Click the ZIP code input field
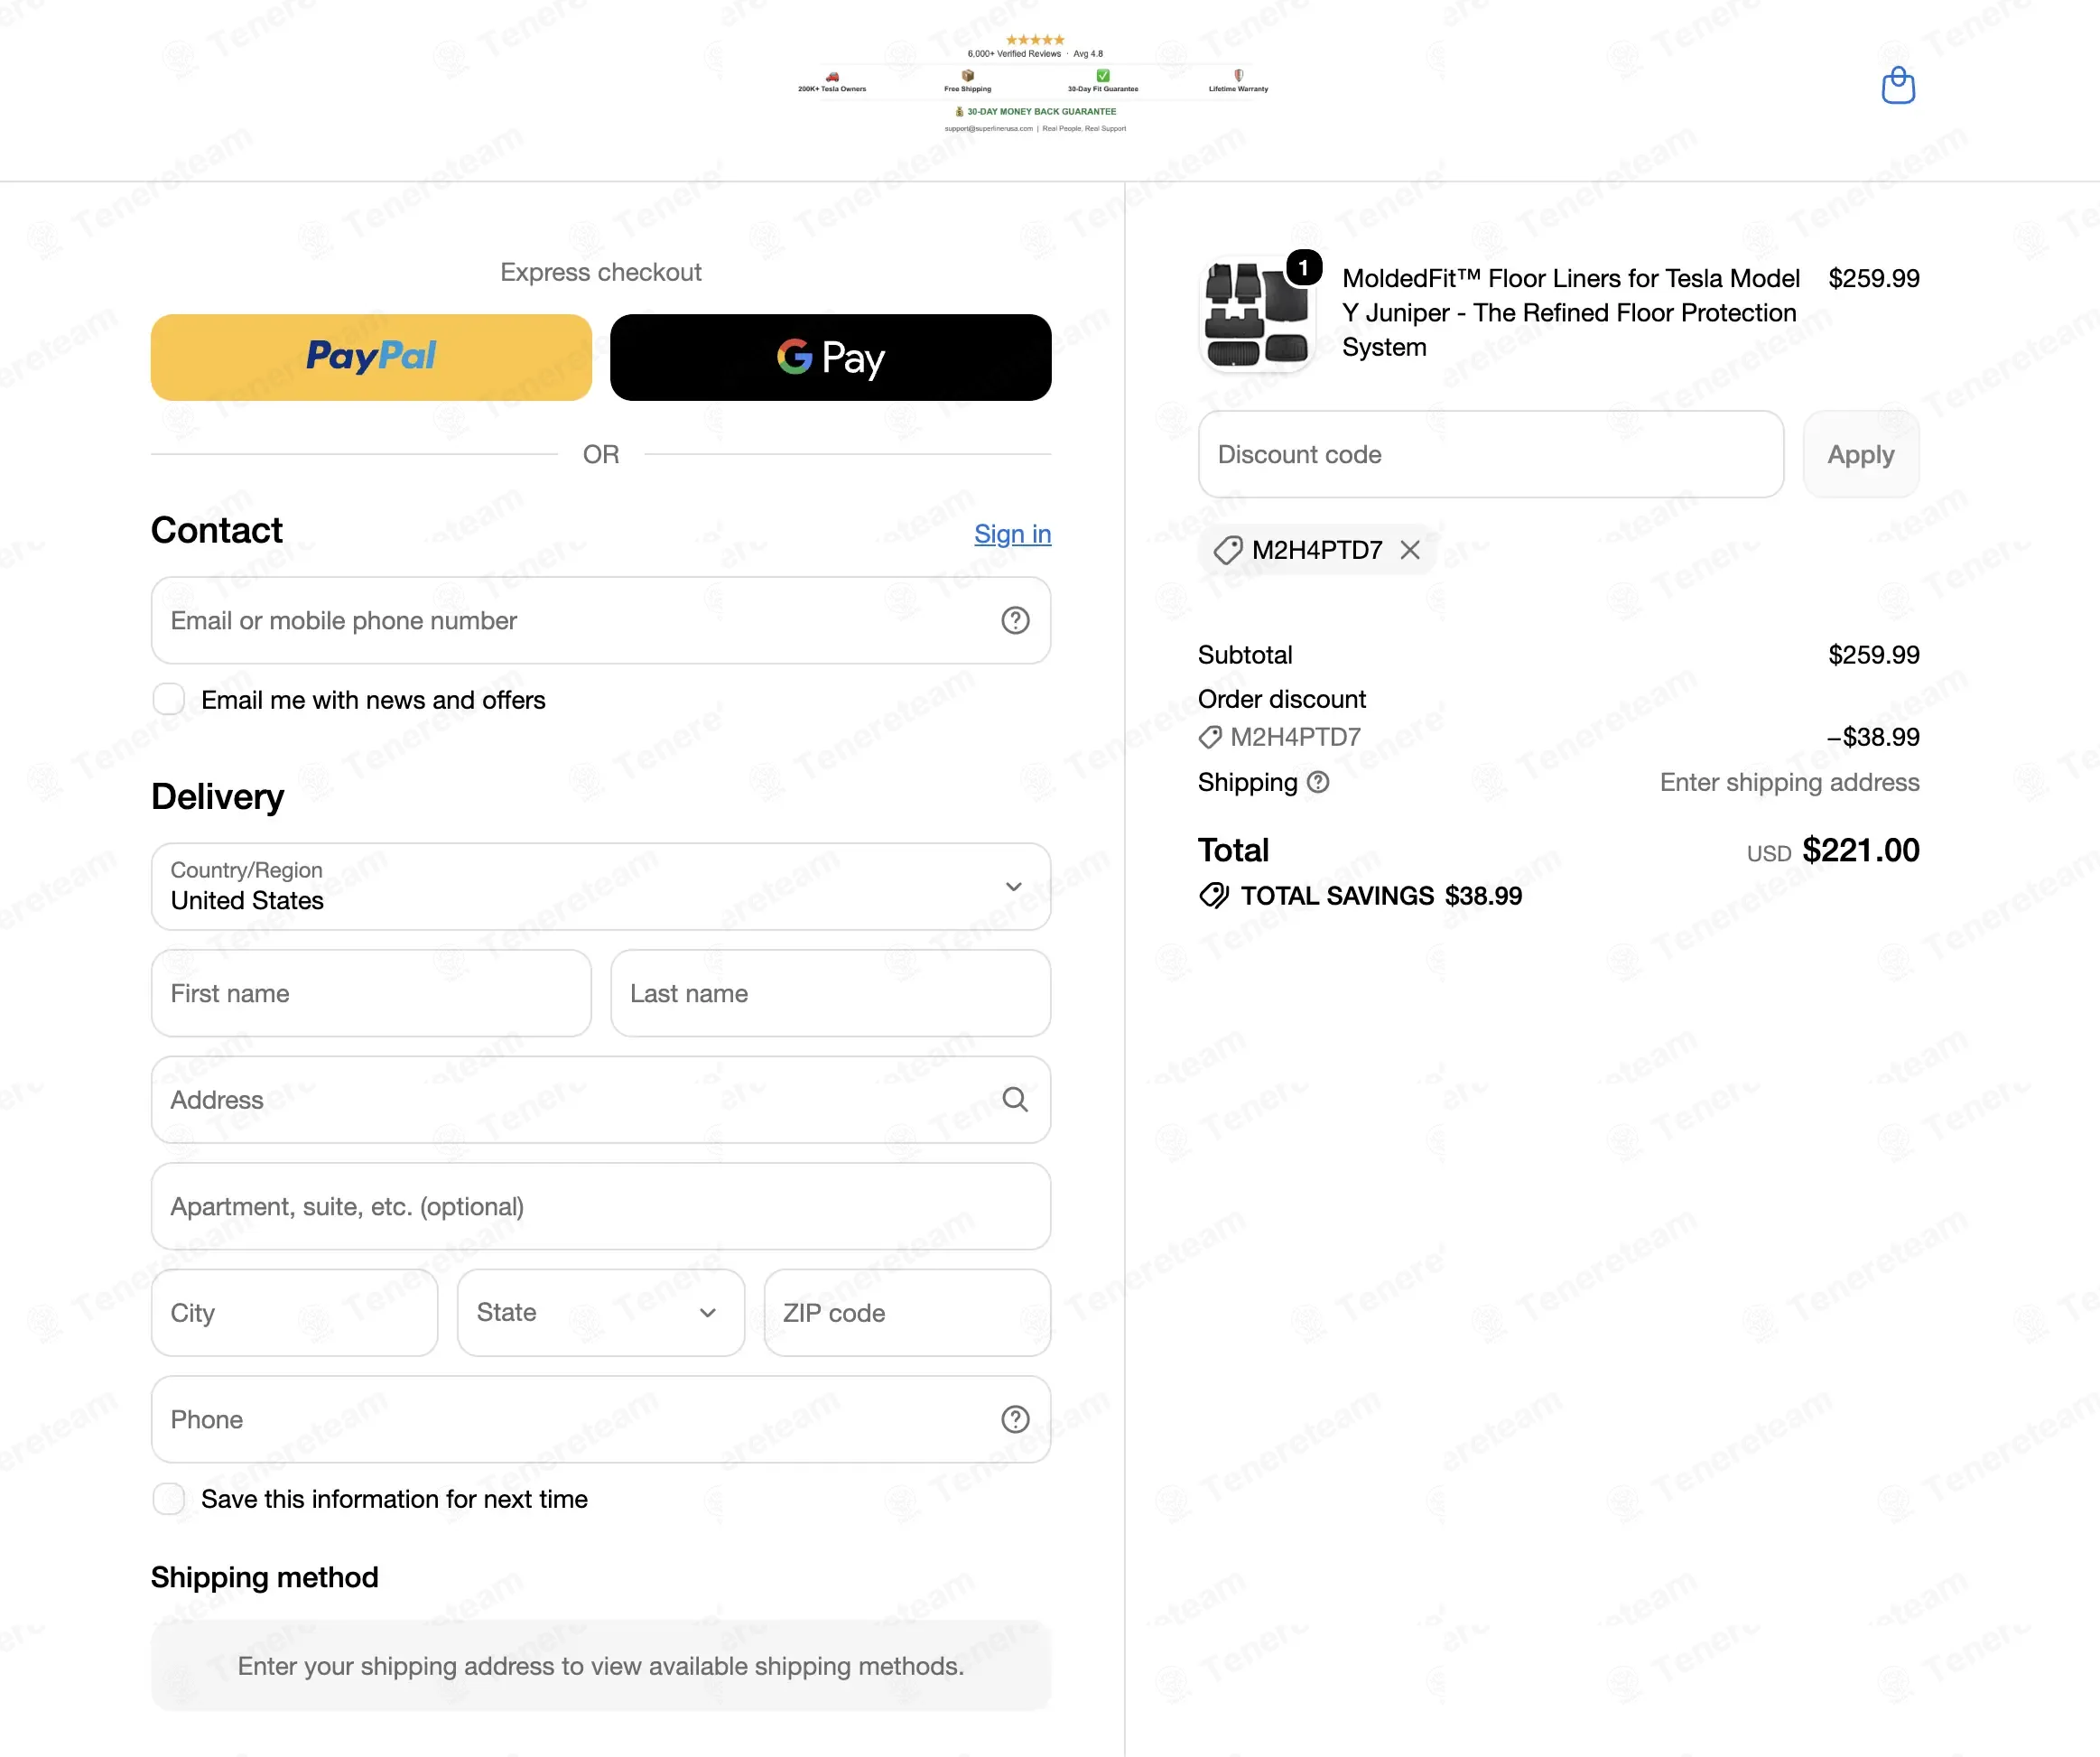This screenshot has width=2100, height=1757. 906,1312
